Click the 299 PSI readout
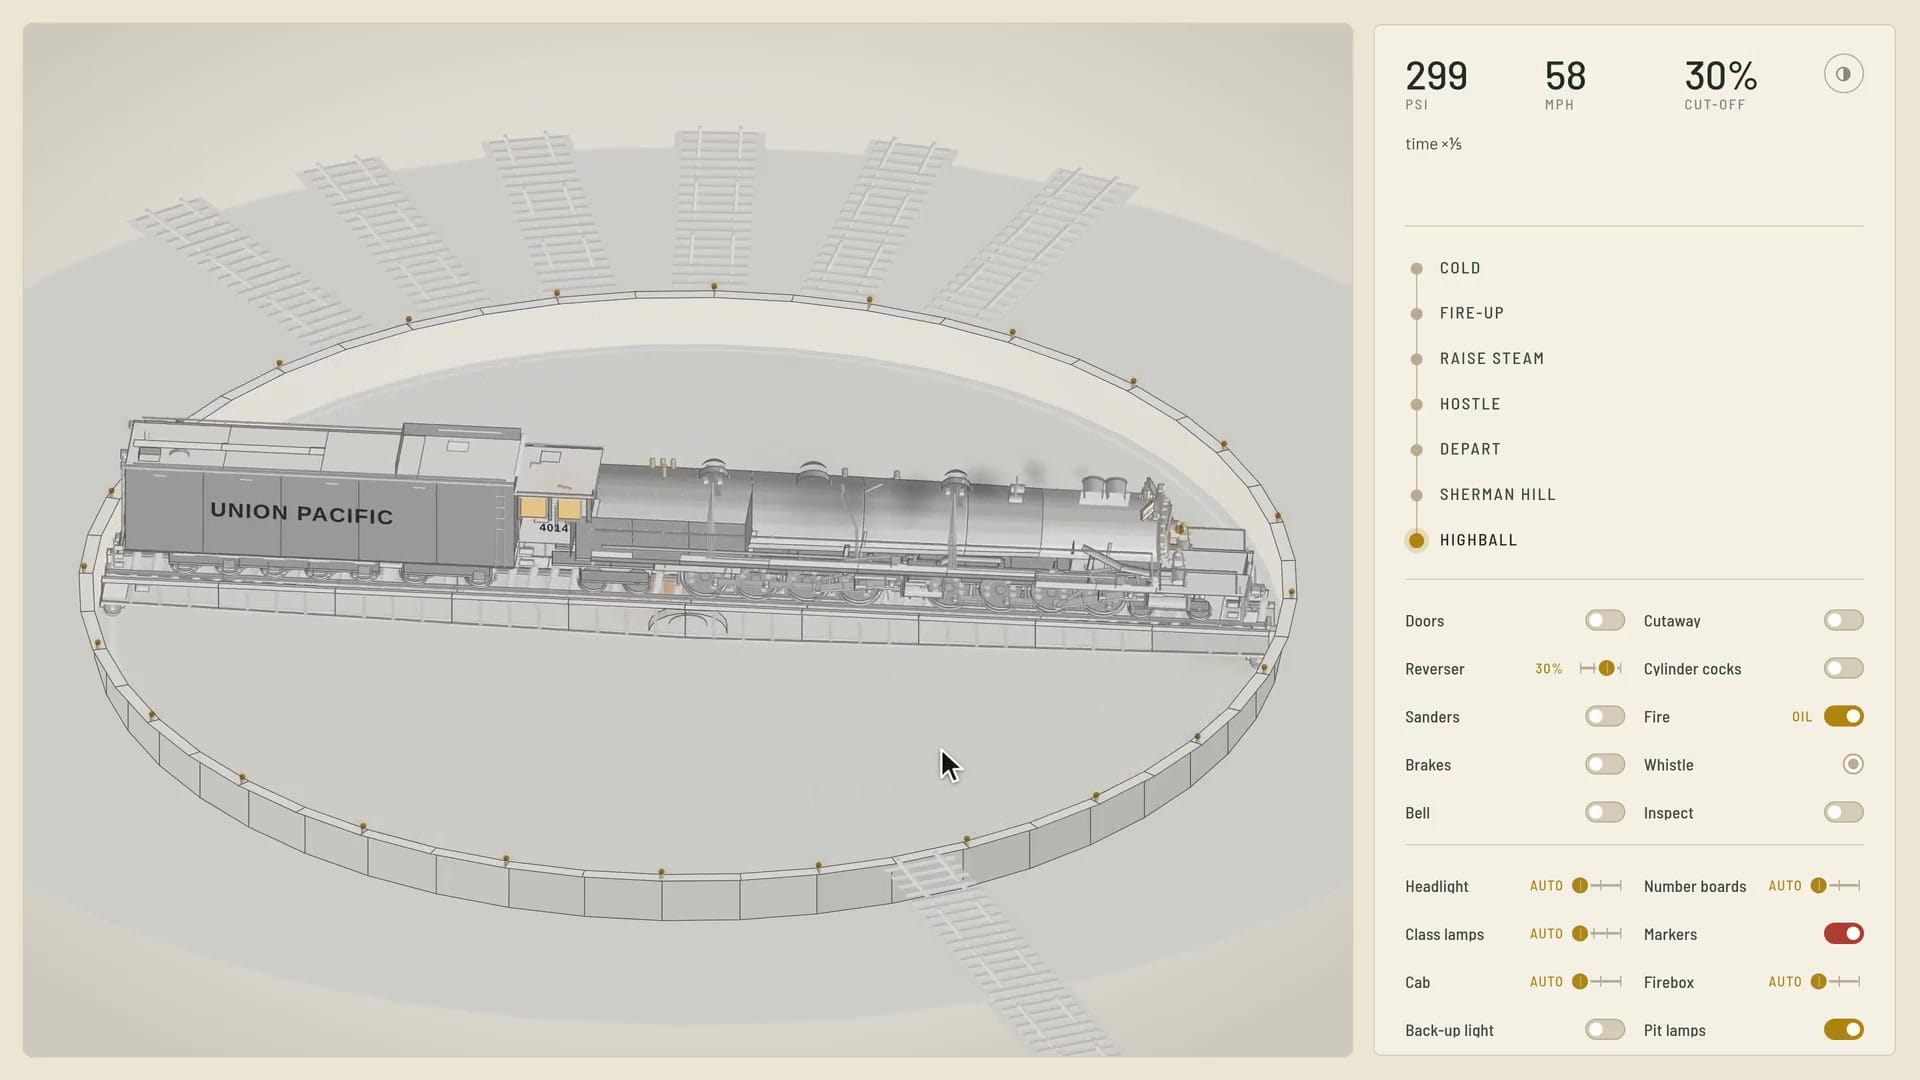1920x1080 pixels. 1436,84
